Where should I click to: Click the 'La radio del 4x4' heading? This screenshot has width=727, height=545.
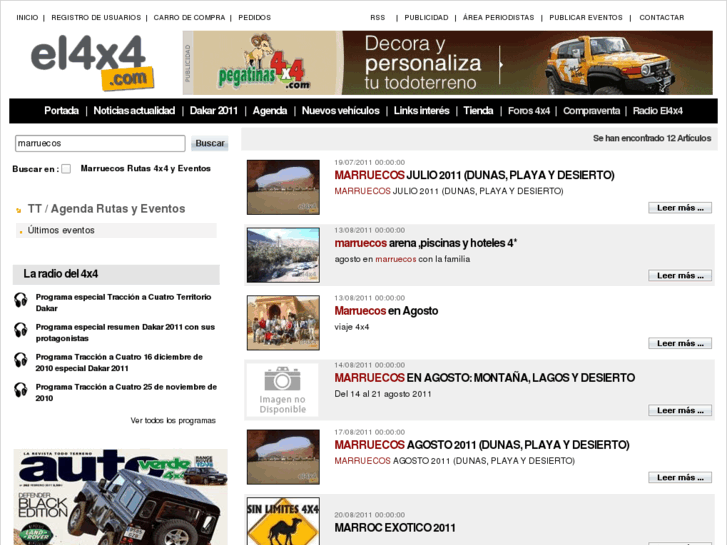coord(61,274)
